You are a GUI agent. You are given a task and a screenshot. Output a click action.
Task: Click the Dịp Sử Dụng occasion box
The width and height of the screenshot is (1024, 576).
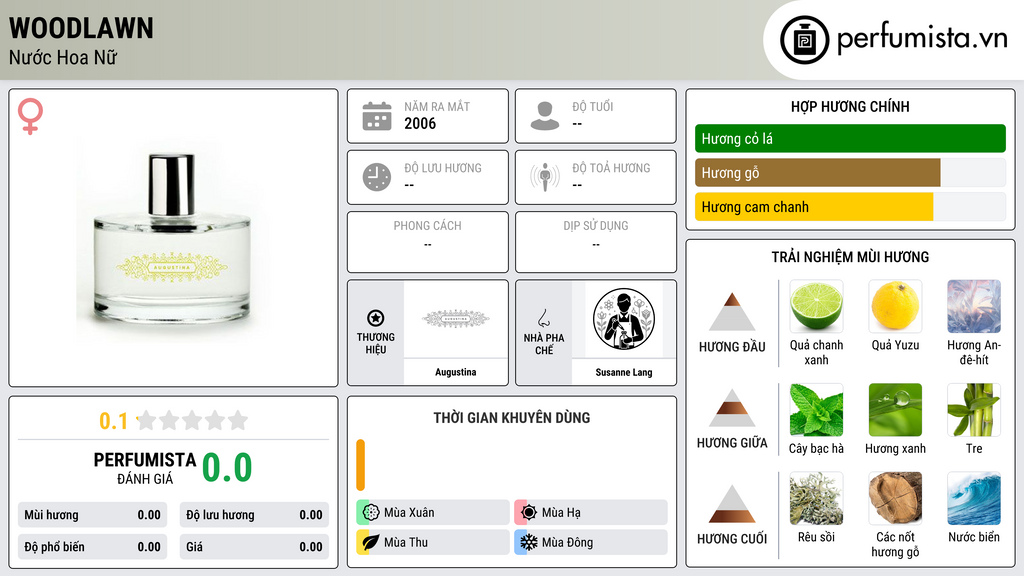tap(596, 242)
